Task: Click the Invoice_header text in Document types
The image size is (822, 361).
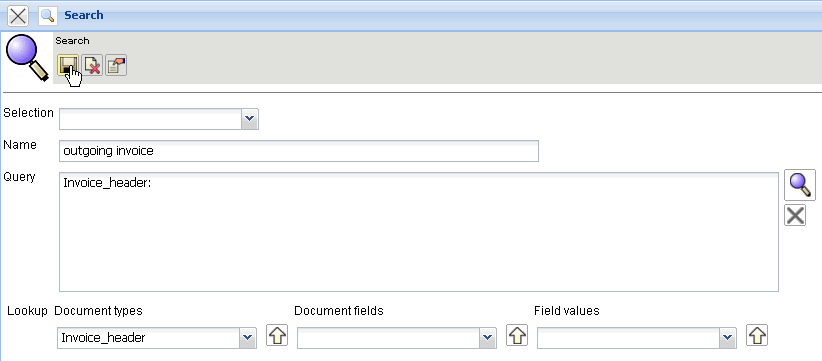Action: coord(103,338)
